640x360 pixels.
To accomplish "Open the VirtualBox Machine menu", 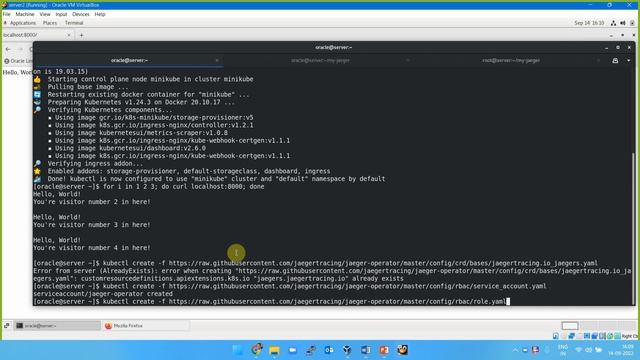I will (x=25, y=14).
